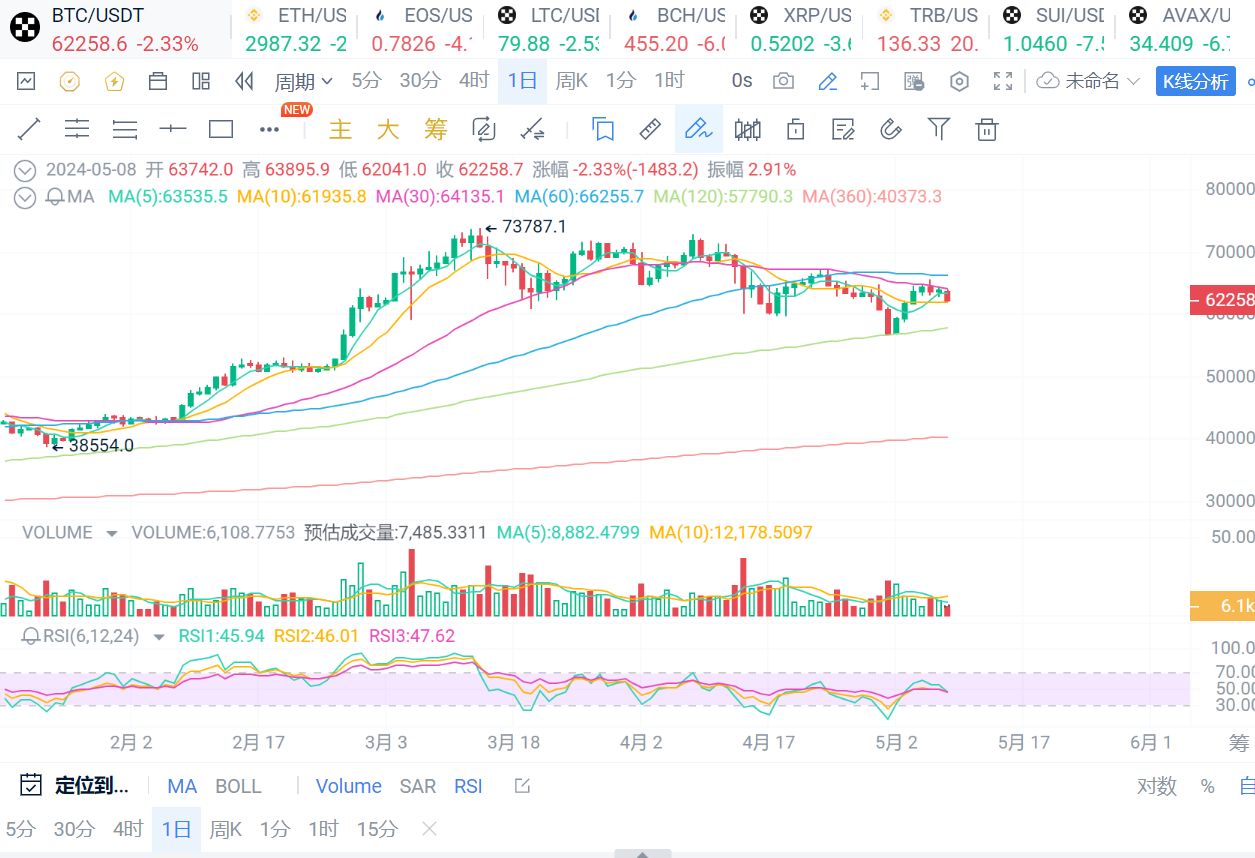
Task: Enter fullscreen chart mode
Action: 1003,81
